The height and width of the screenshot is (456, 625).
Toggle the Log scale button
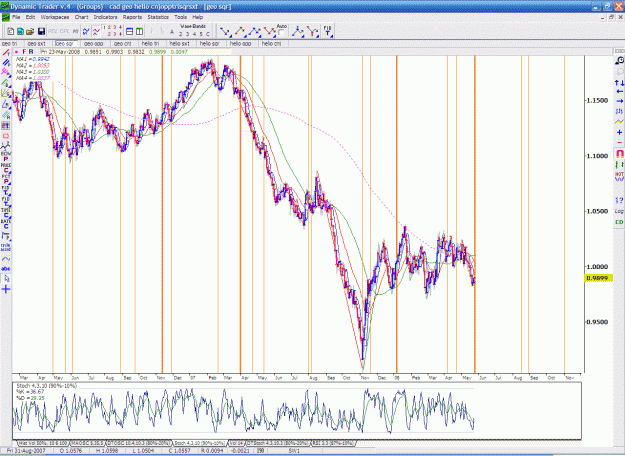click(619, 211)
